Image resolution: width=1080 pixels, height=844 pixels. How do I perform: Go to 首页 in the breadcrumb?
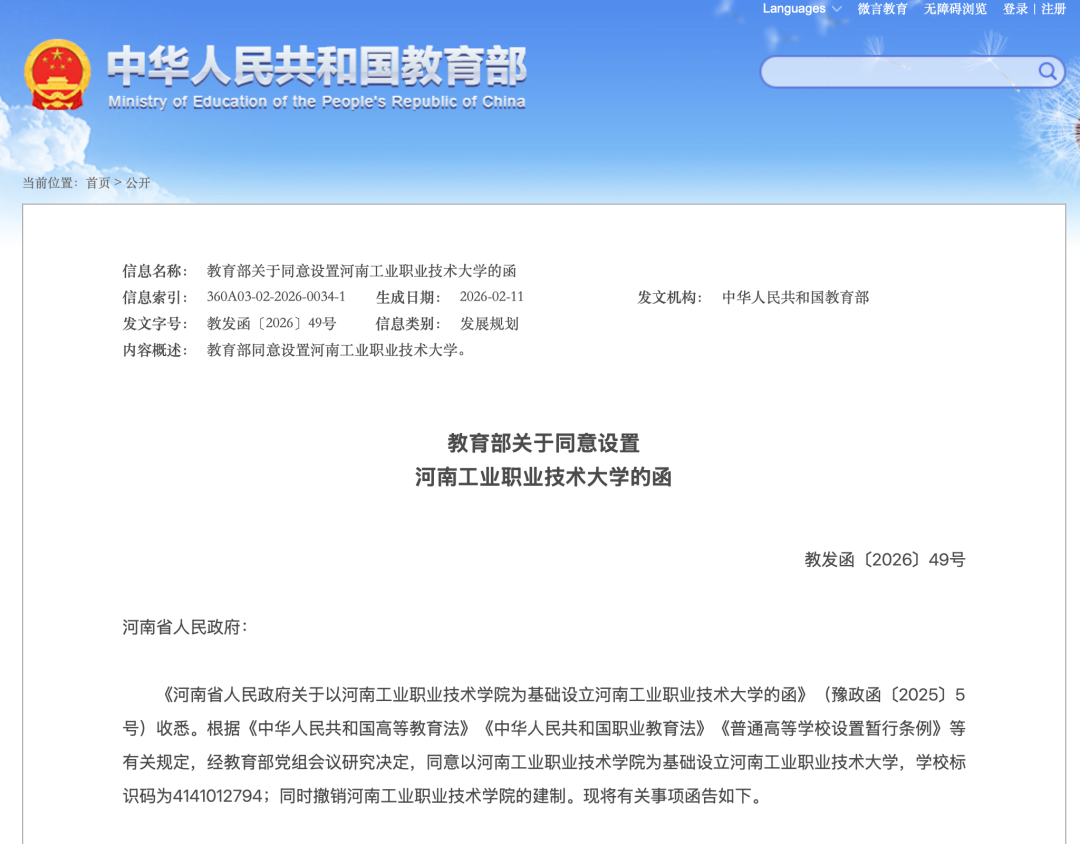point(98,183)
